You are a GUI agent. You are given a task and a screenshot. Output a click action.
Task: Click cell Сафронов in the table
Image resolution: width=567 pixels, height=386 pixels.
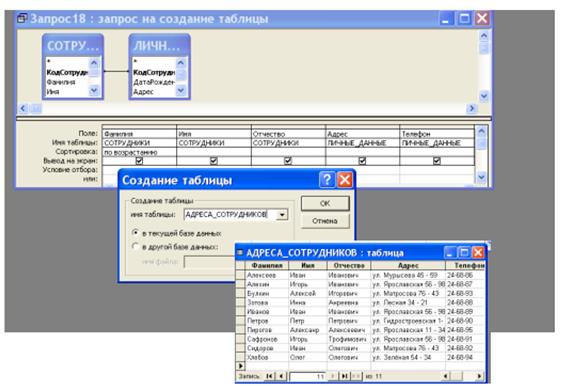click(x=267, y=339)
